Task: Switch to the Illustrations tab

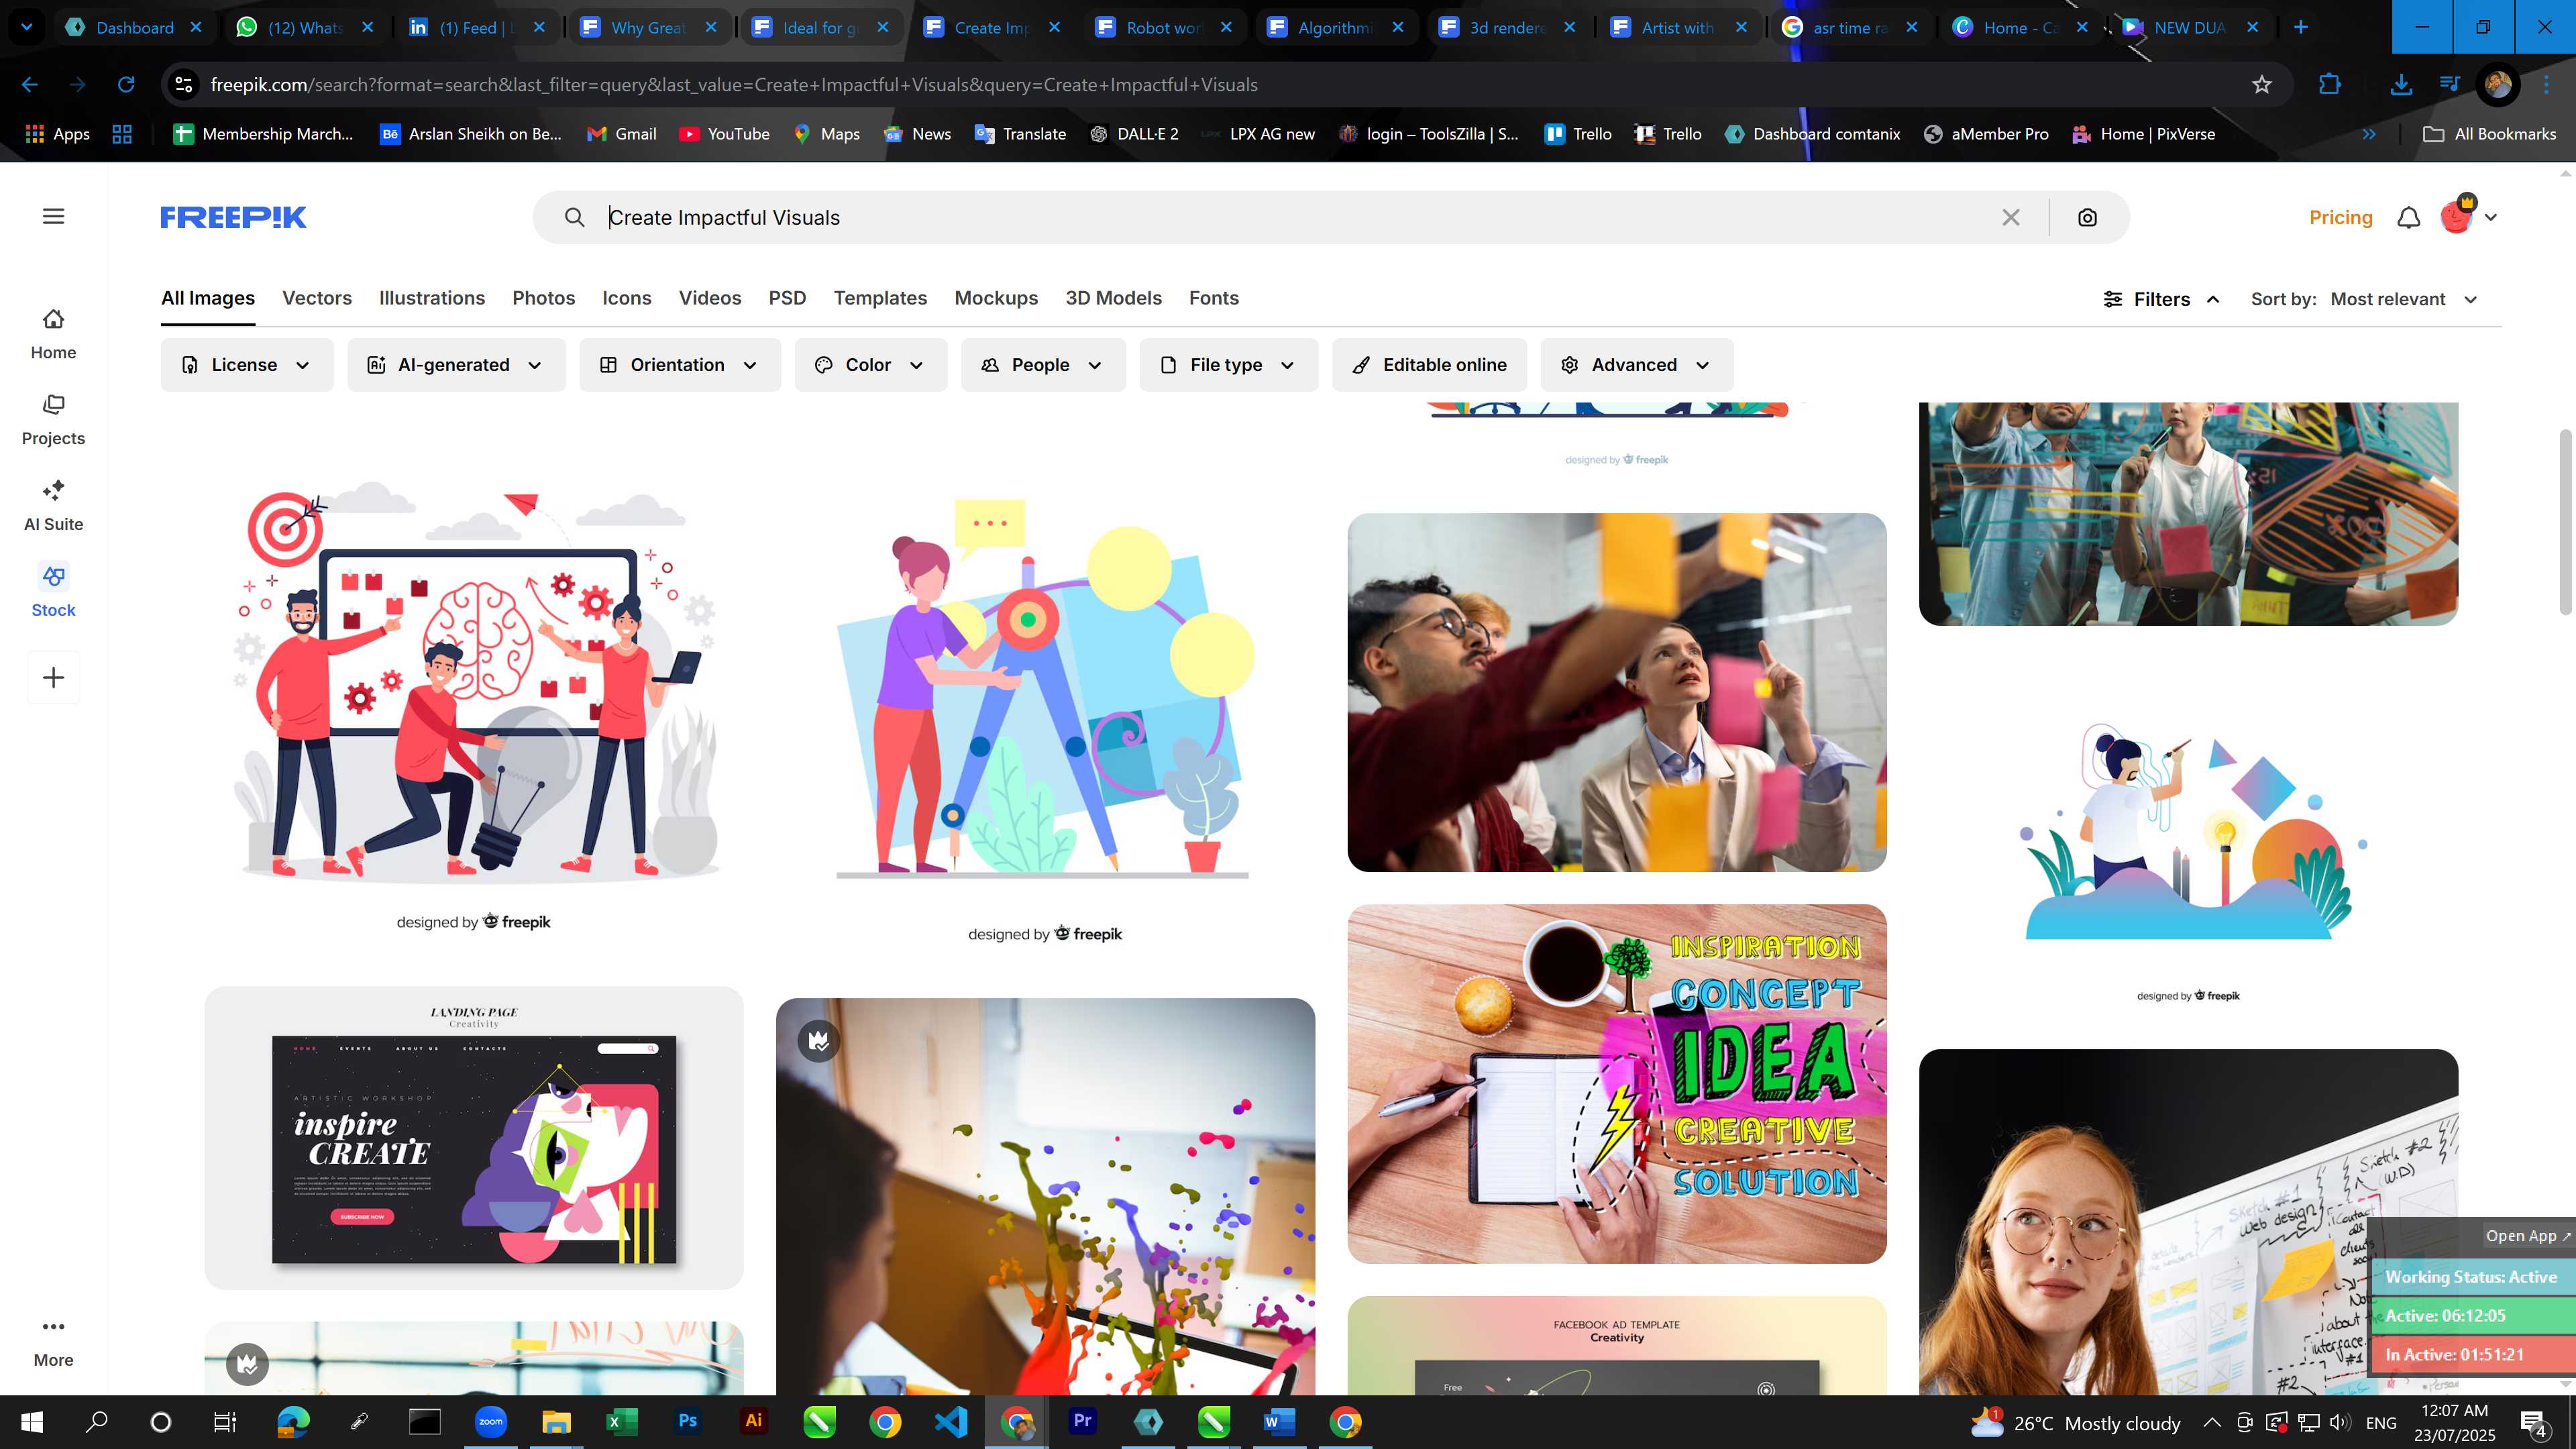Action: point(432,298)
